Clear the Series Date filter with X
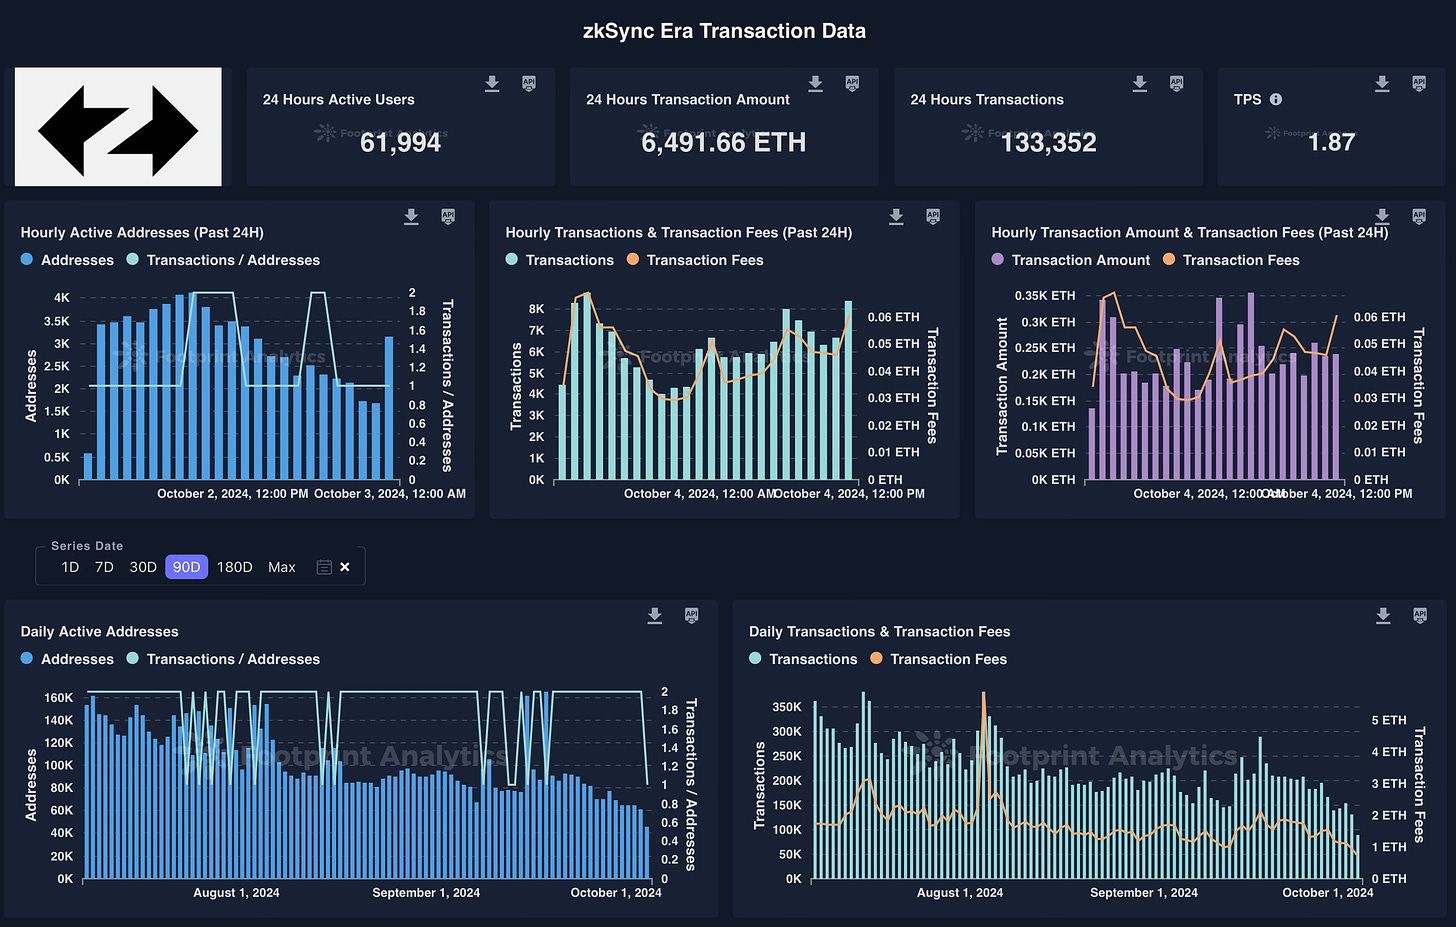Image resolution: width=1456 pixels, height=927 pixels. [345, 567]
